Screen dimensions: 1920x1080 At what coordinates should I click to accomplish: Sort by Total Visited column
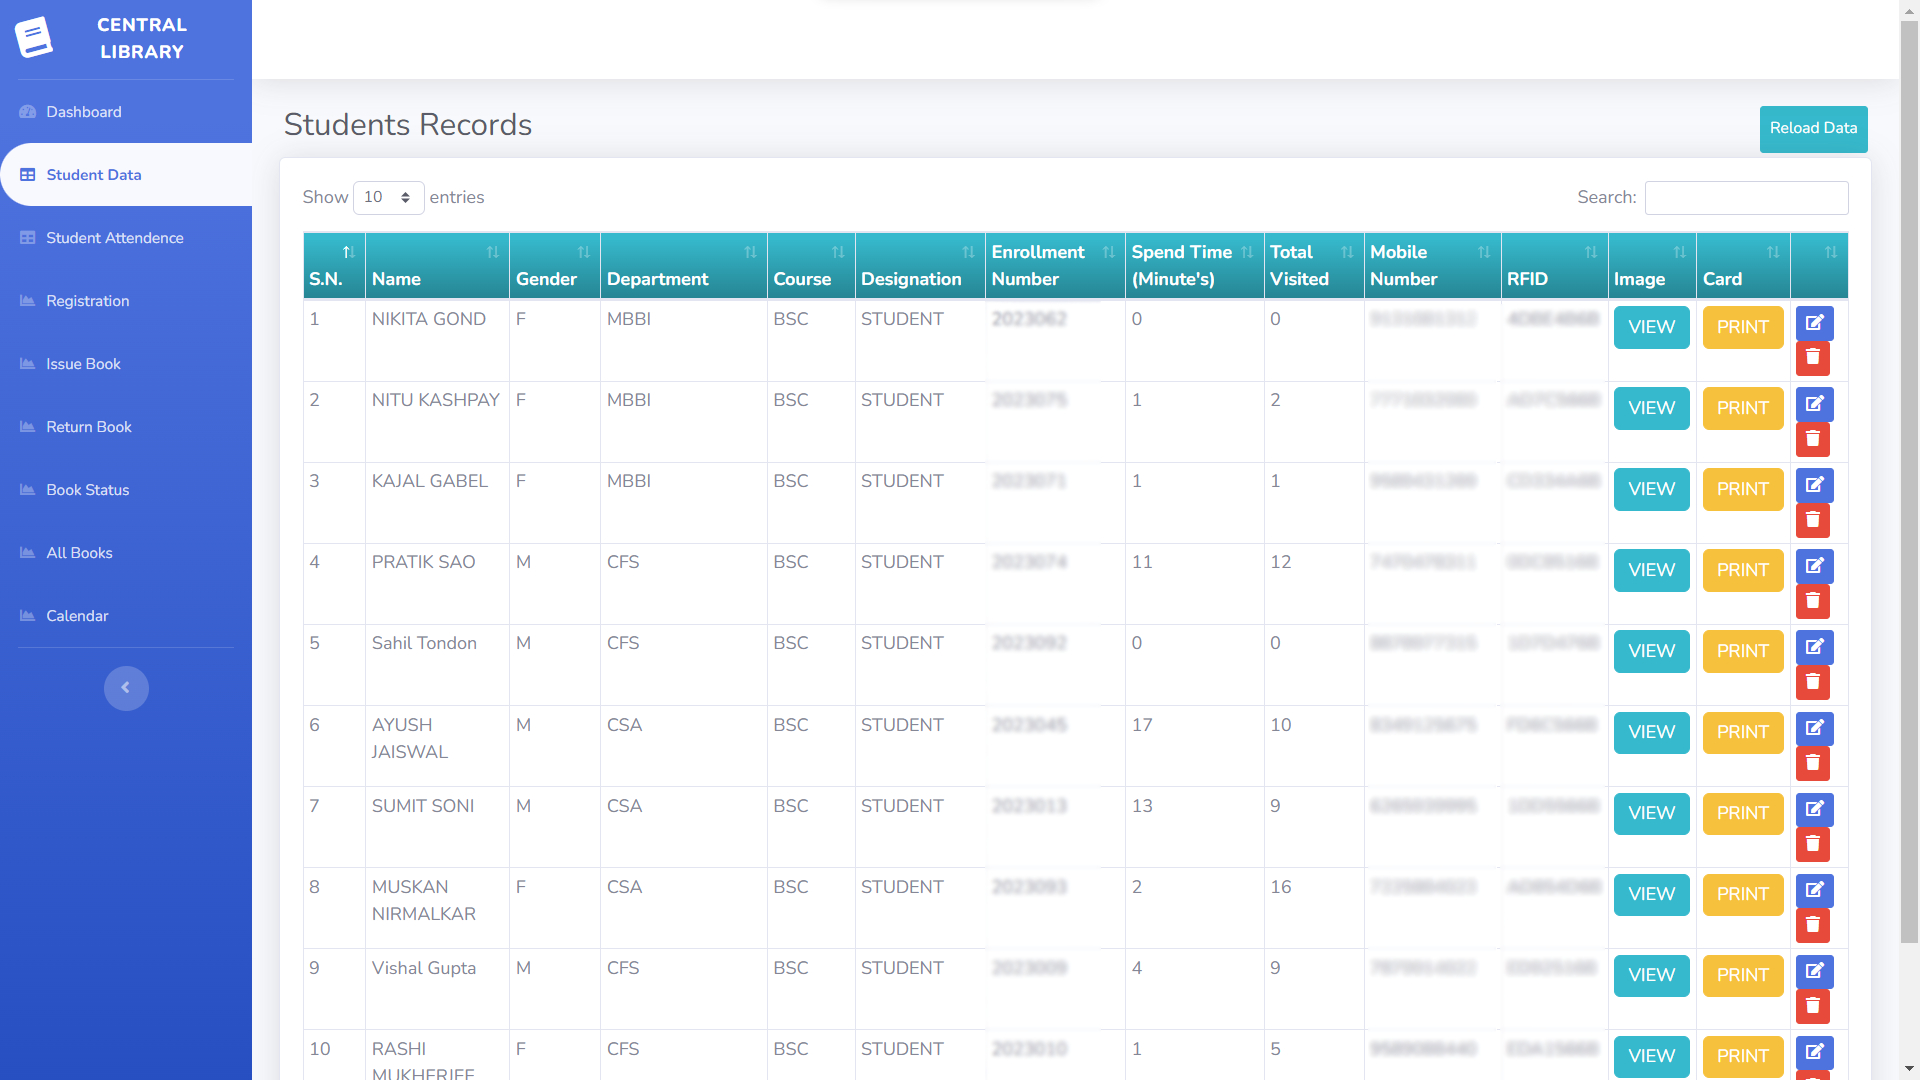pyautogui.click(x=1313, y=266)
